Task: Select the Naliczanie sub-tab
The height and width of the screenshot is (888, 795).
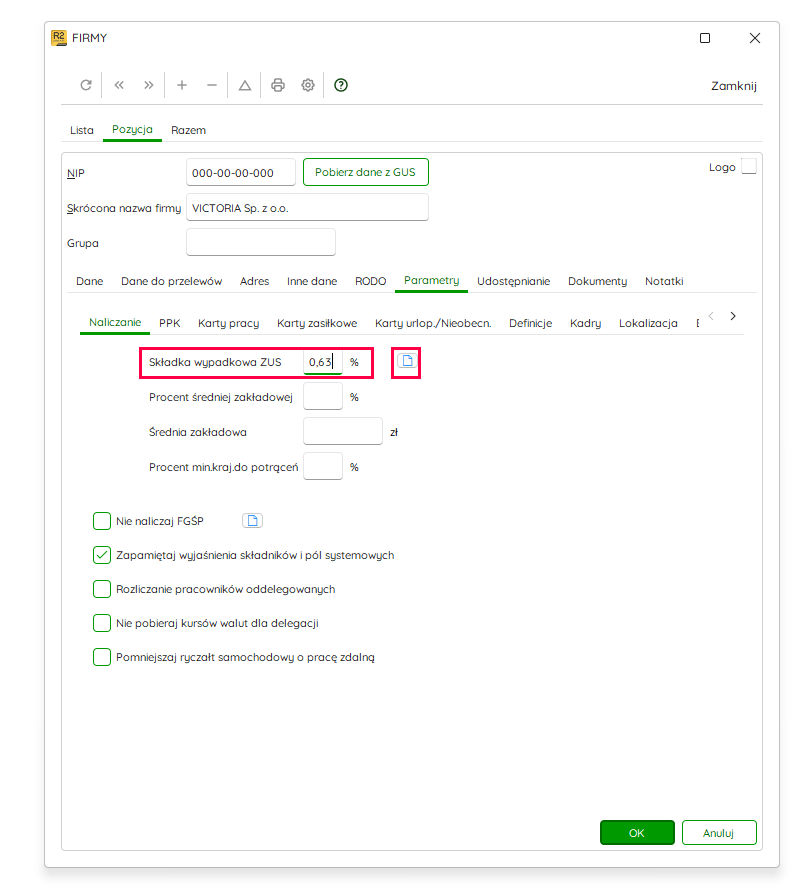Action: click(115, 322)
